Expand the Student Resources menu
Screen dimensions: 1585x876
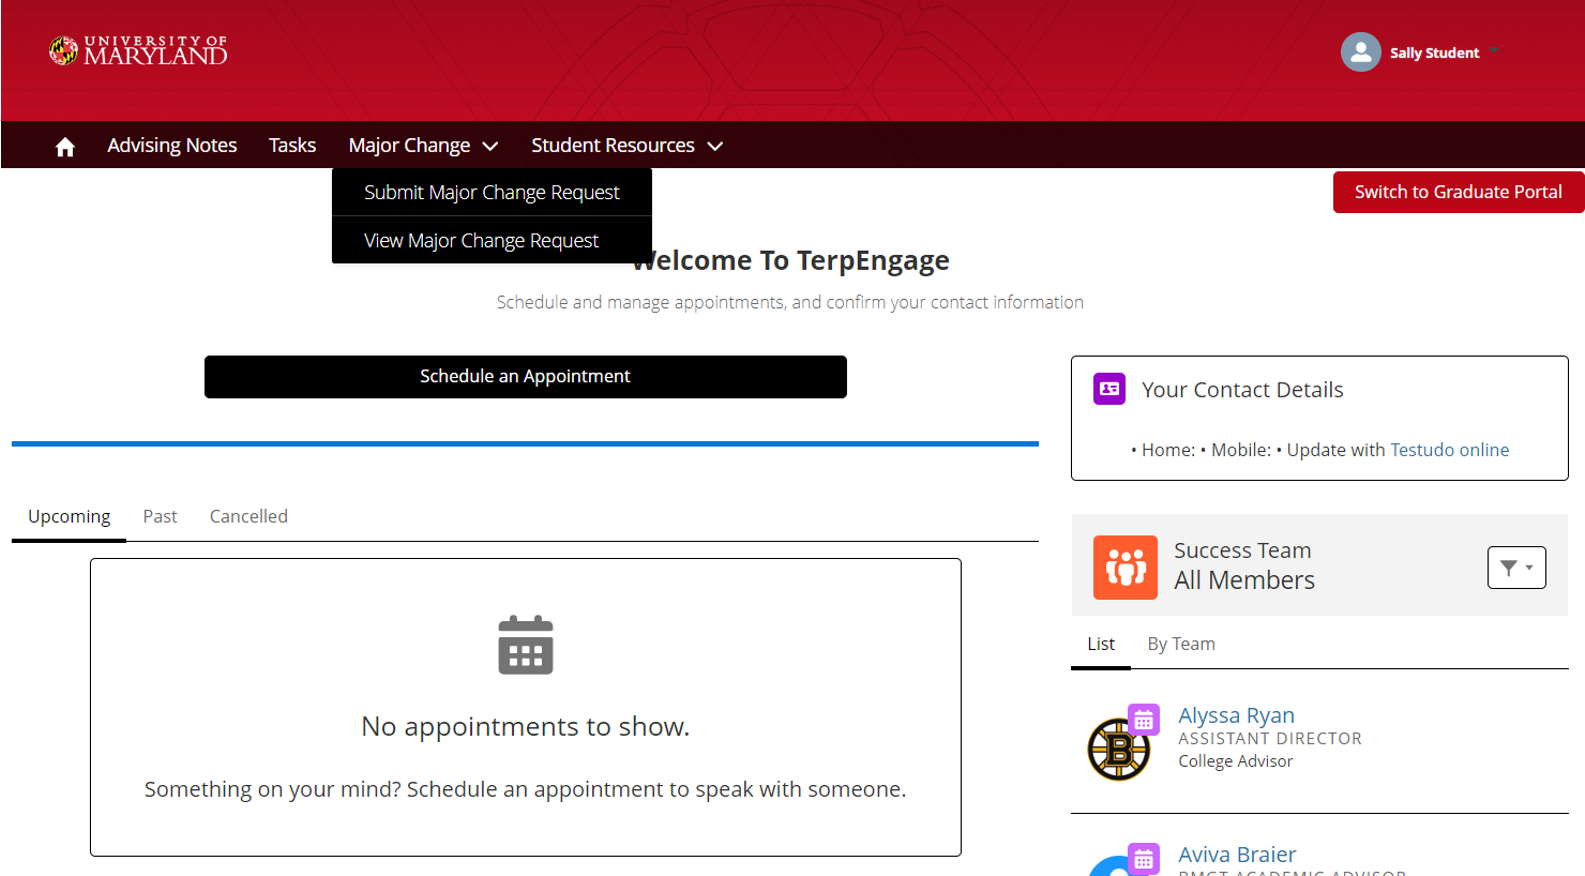coord(627,146)
